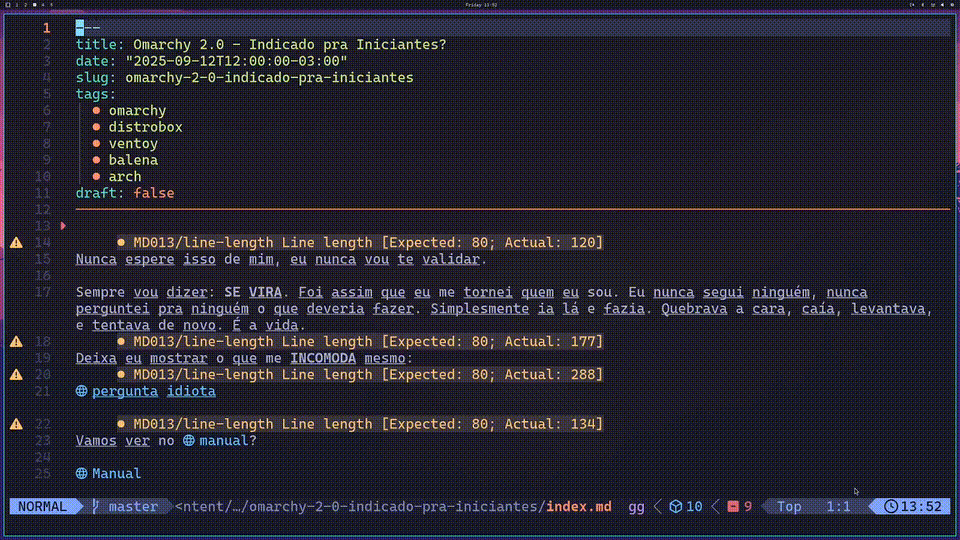The width and height of the screenshot is (960, 540).
Task: Click the 'master' branch name in statusline
Action: (x=133, y=506)
